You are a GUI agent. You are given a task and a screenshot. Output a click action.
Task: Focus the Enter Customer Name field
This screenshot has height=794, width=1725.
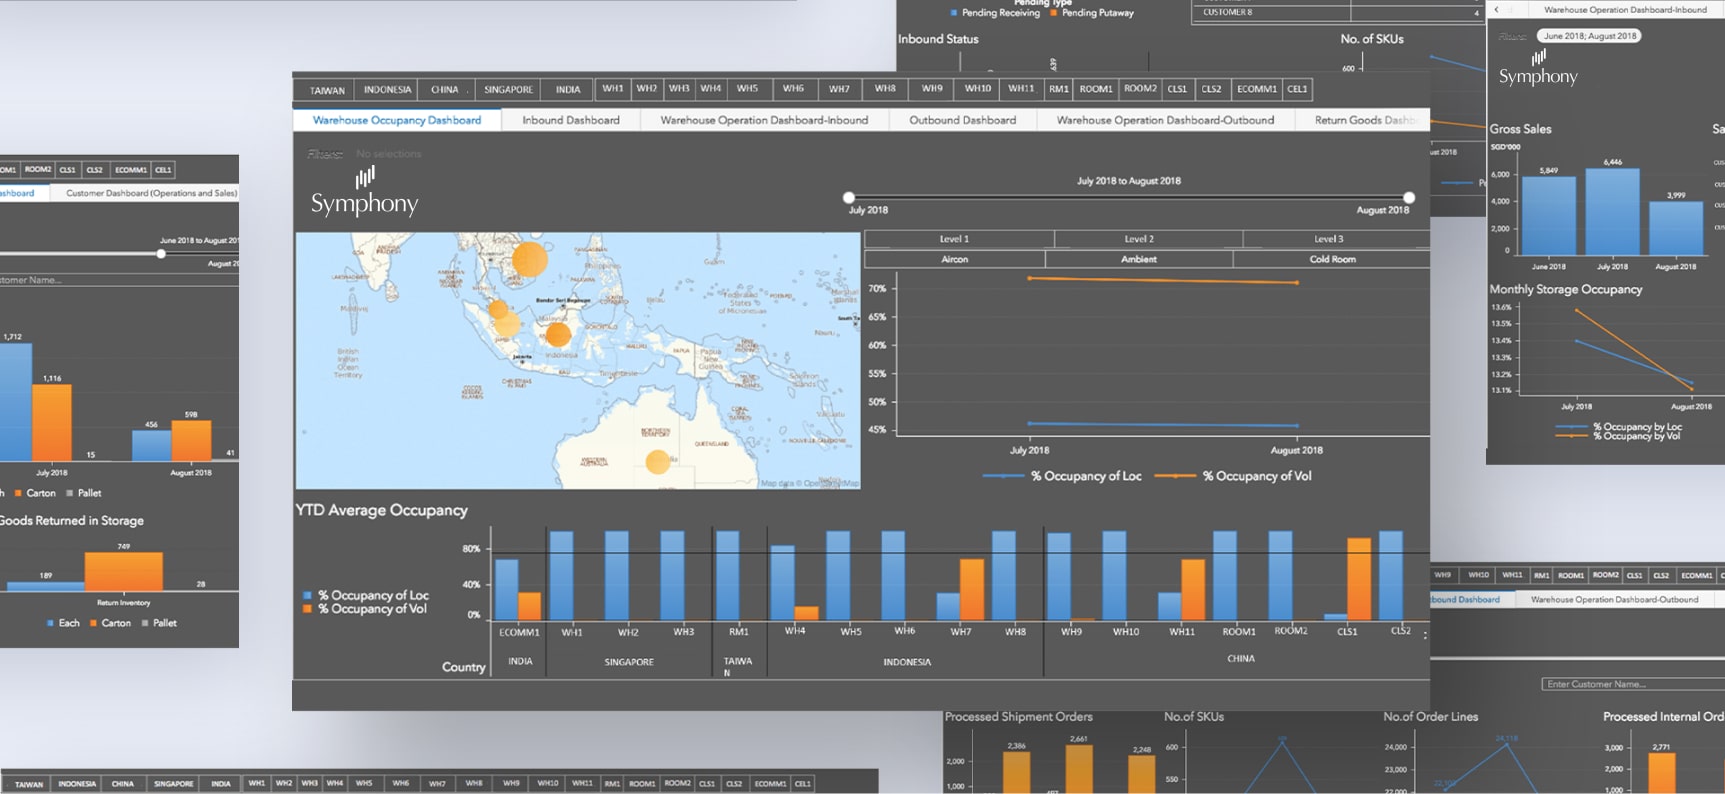(1633, 684)
